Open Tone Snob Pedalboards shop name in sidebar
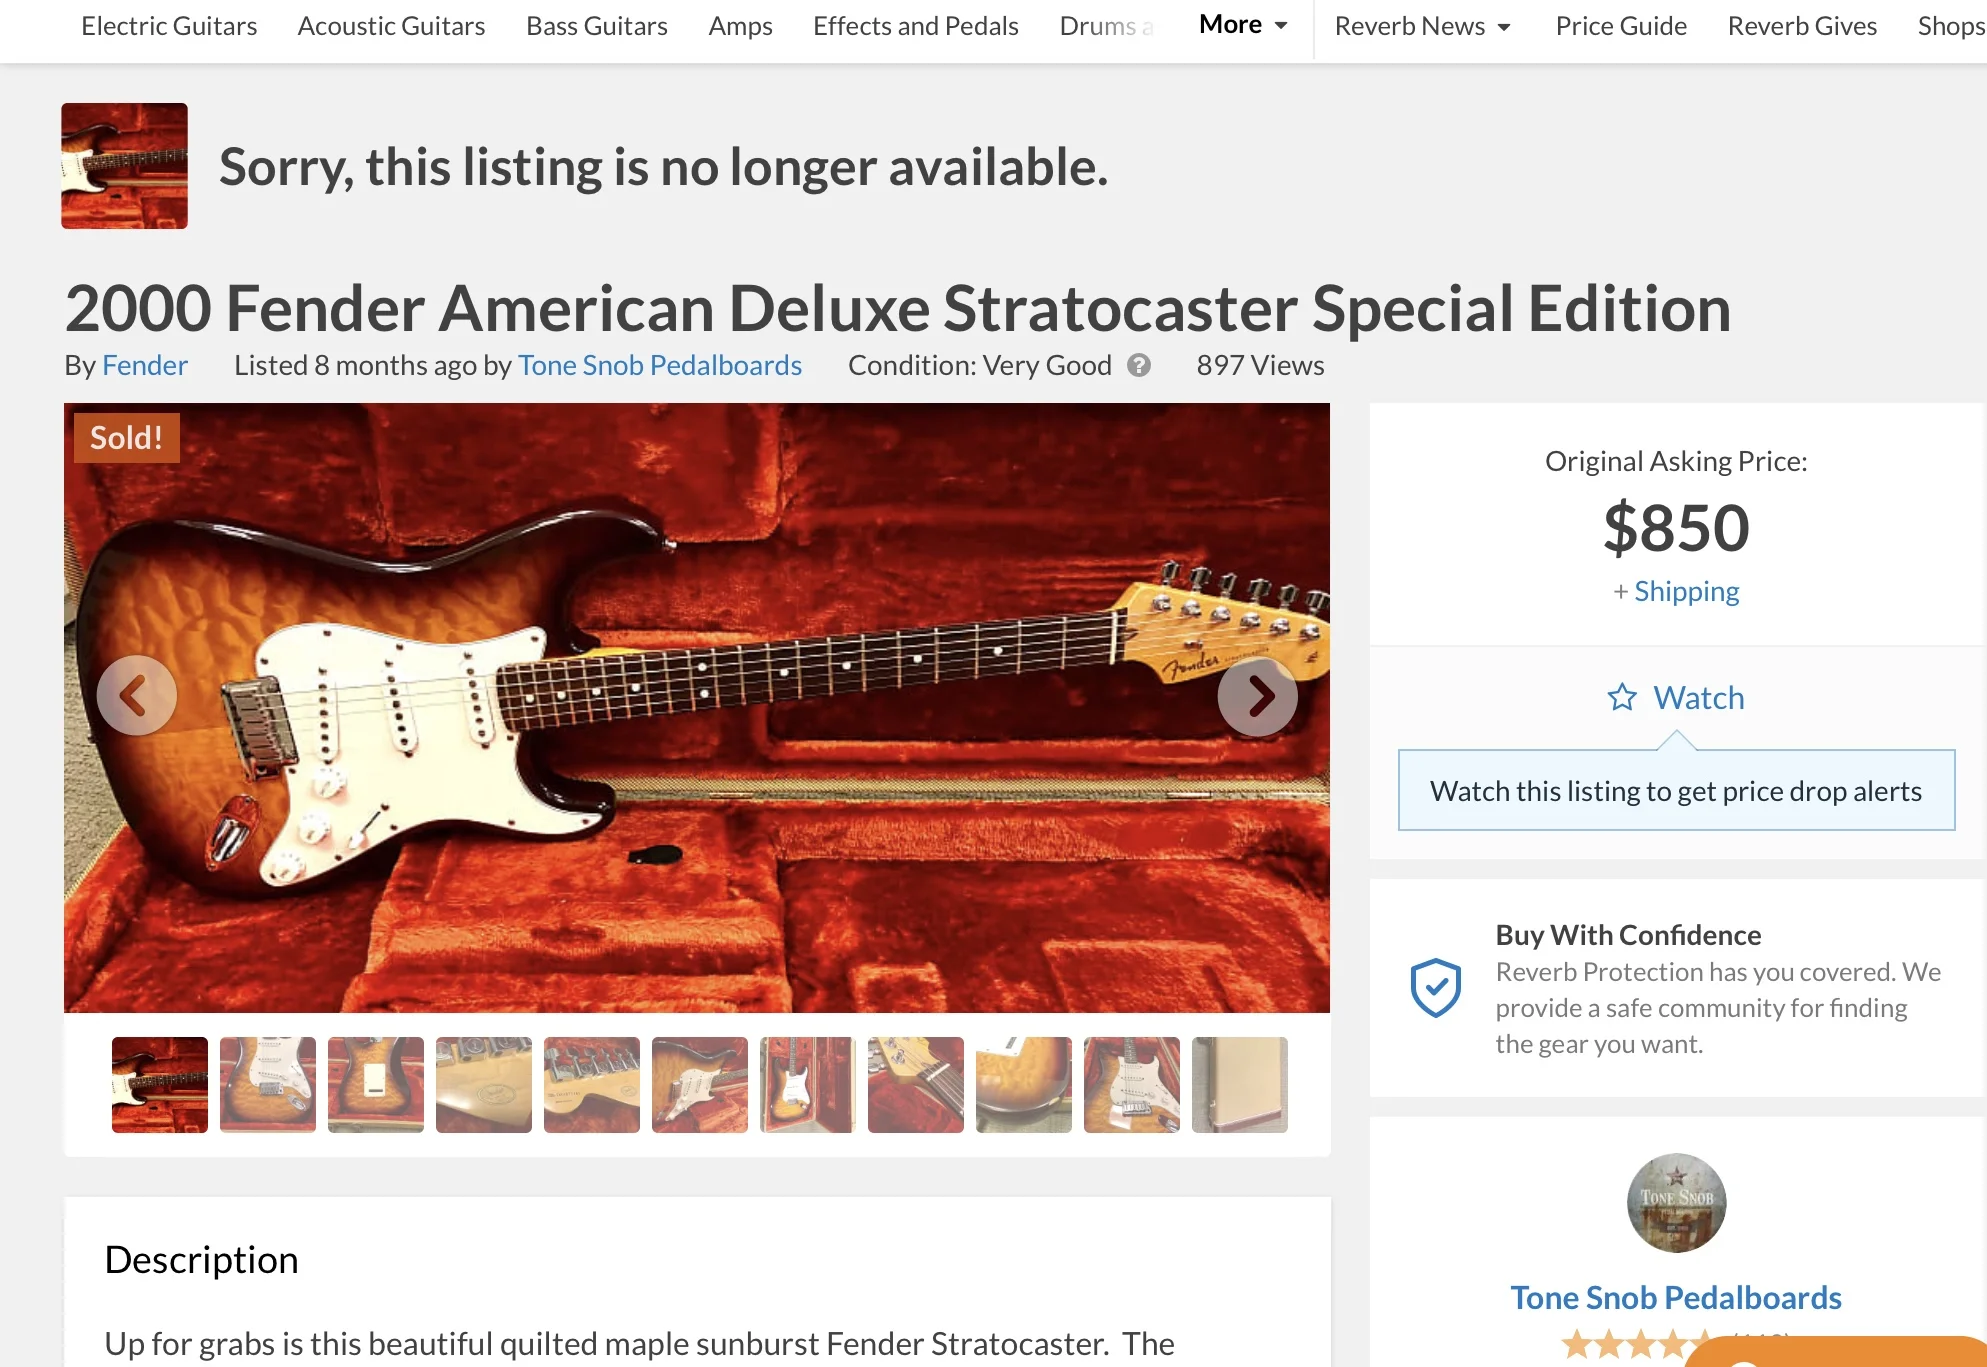The image size is (1987, 1367). (x=1676, y=1298)
